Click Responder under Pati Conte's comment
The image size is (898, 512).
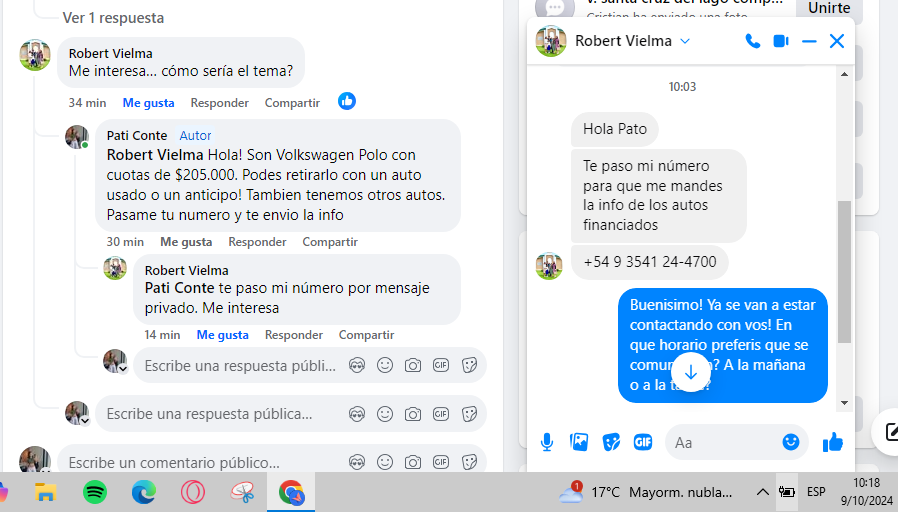click(257, 242)
